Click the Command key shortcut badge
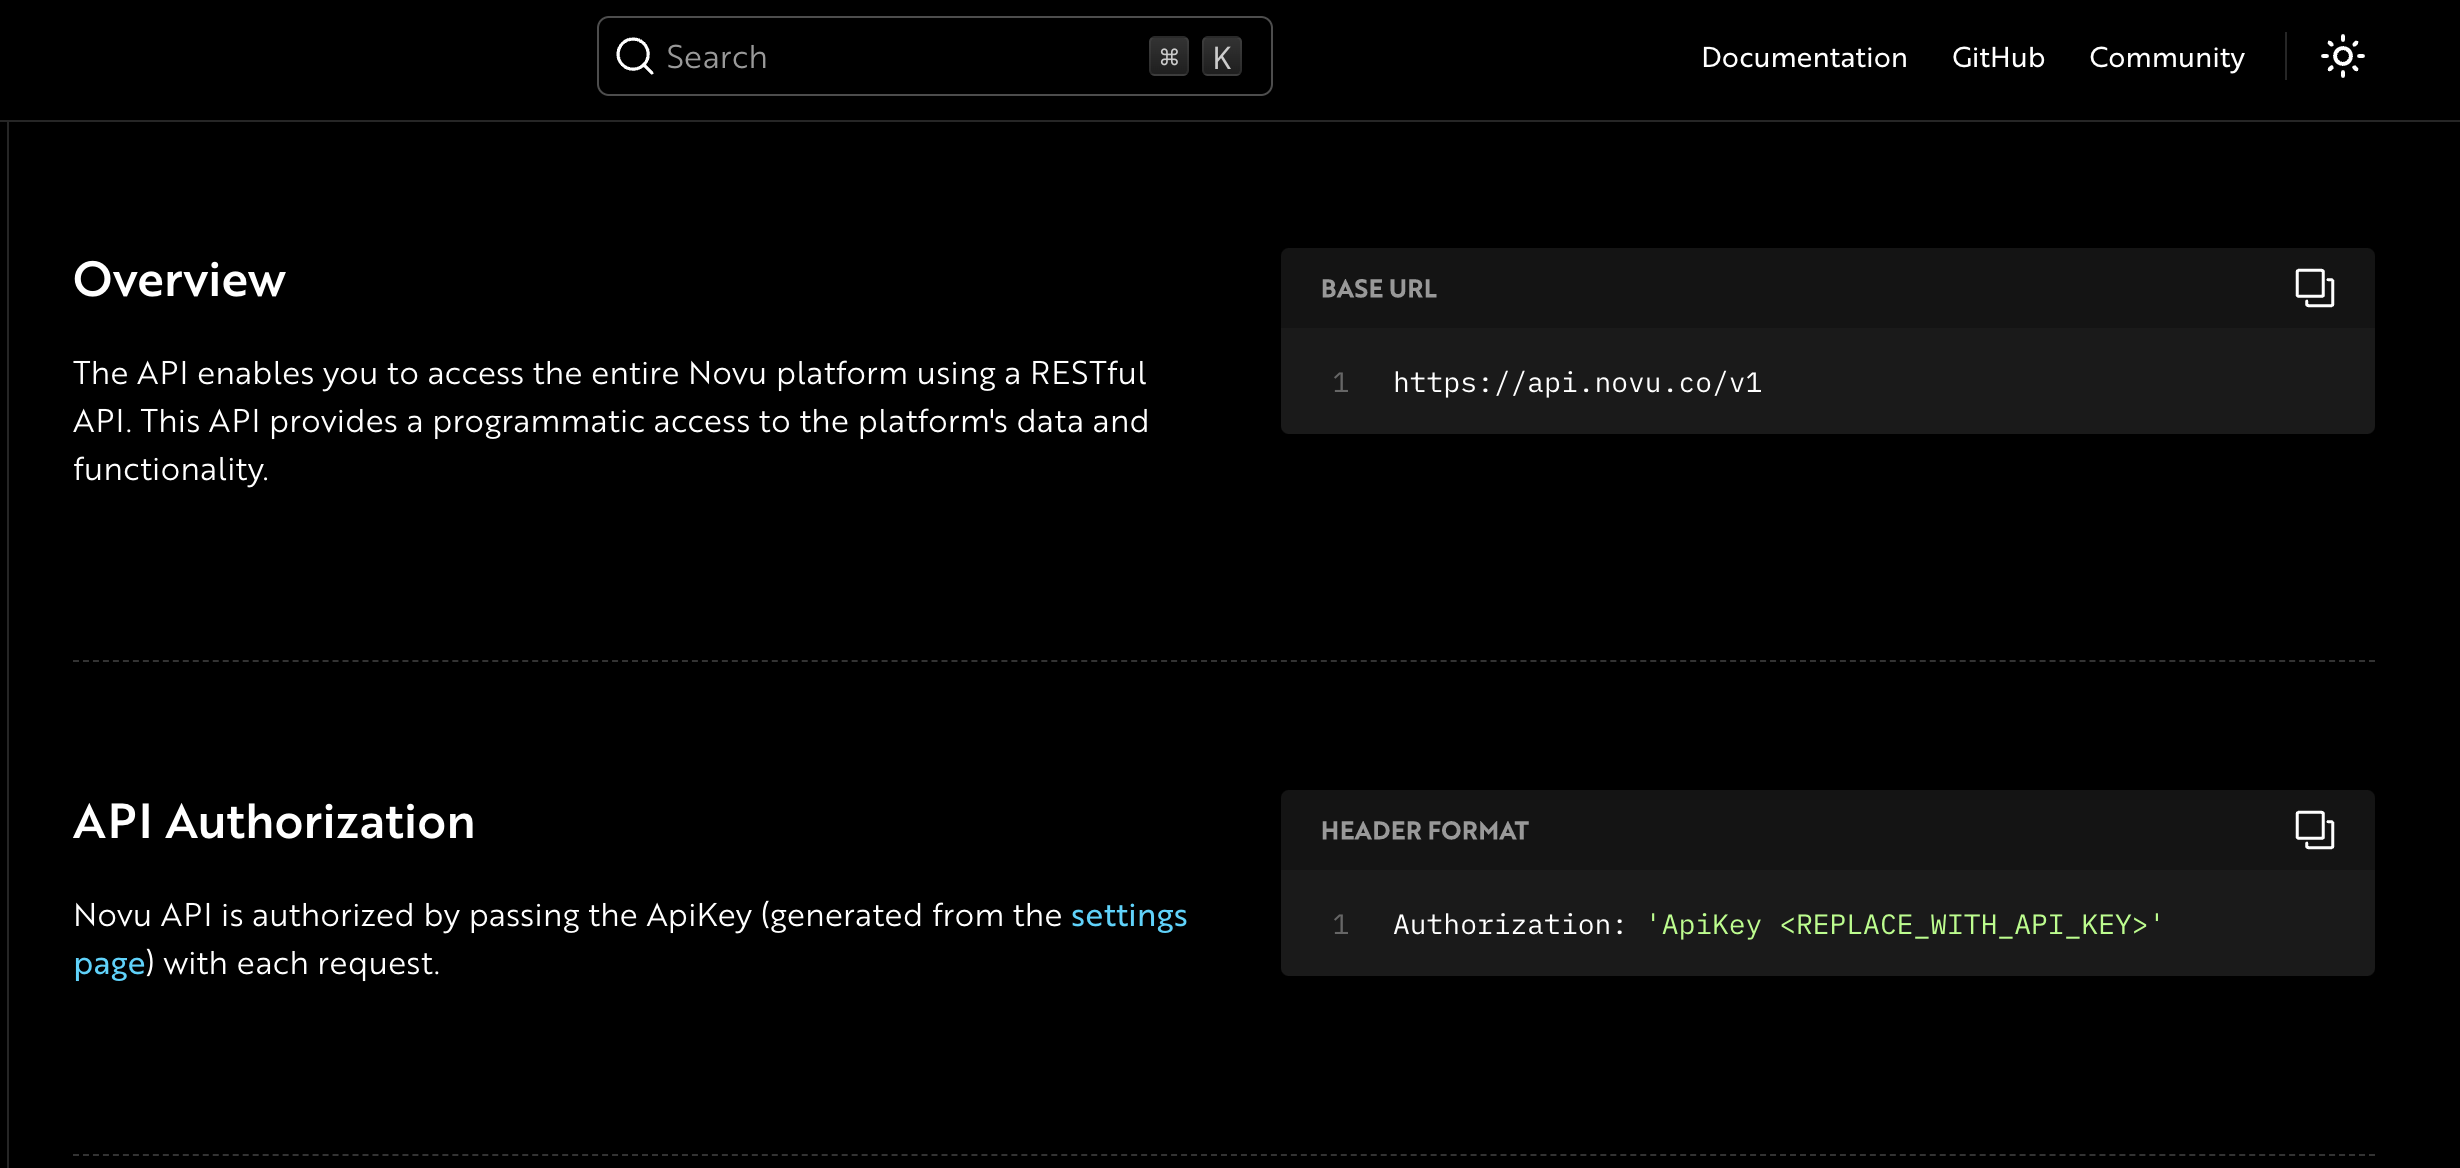 click(x=1168, y=57)
